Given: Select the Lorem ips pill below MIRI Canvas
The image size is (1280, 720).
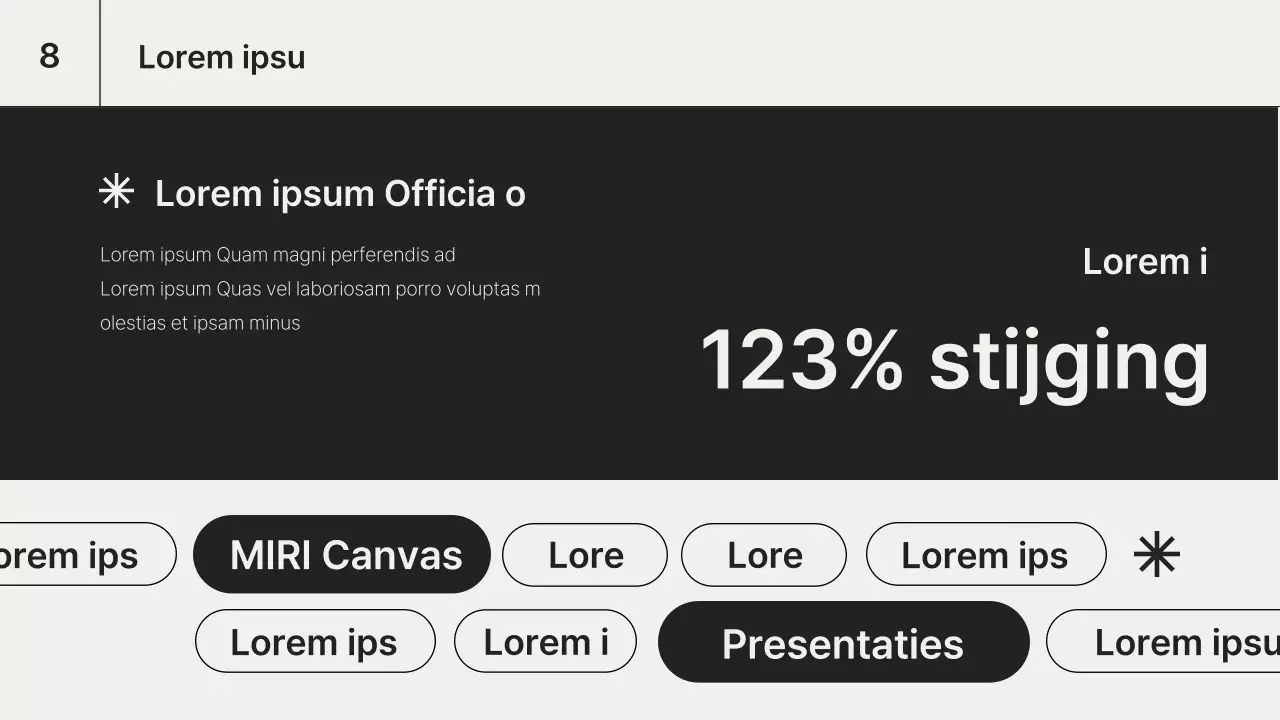Looking at the screenshot, I should tap(315, 642).
